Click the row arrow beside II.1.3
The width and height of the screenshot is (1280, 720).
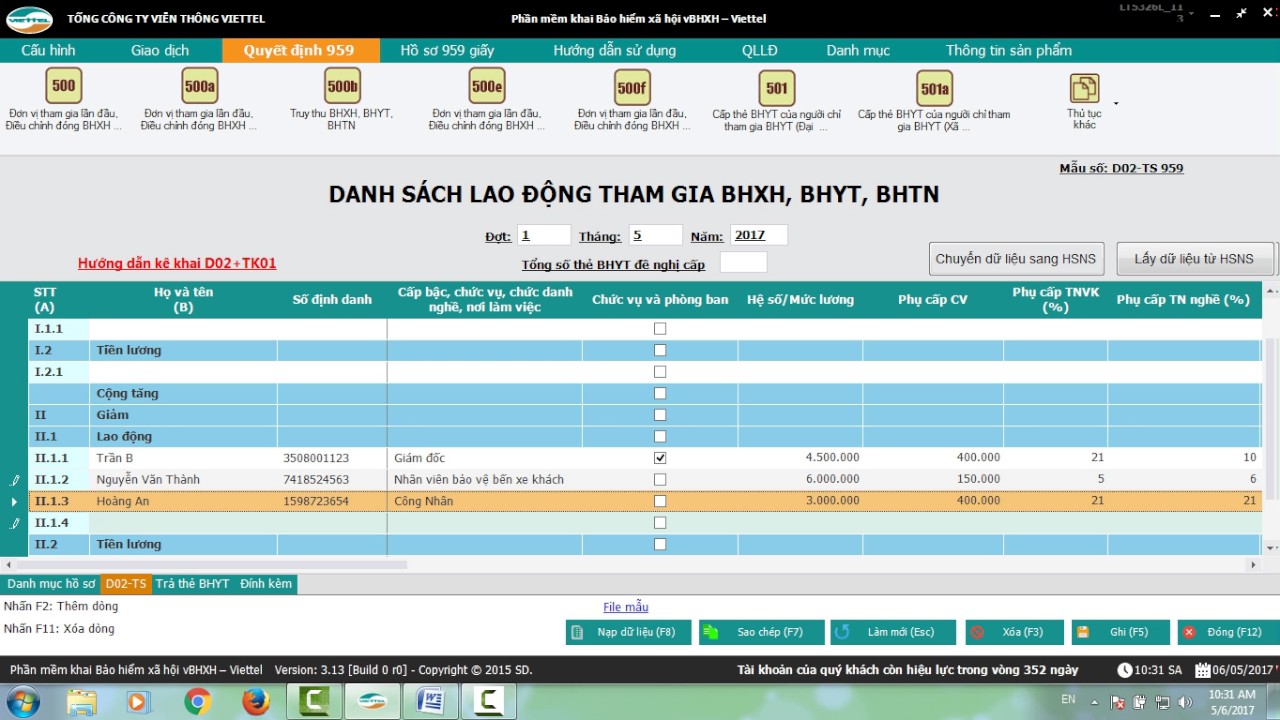pos(14,502)
